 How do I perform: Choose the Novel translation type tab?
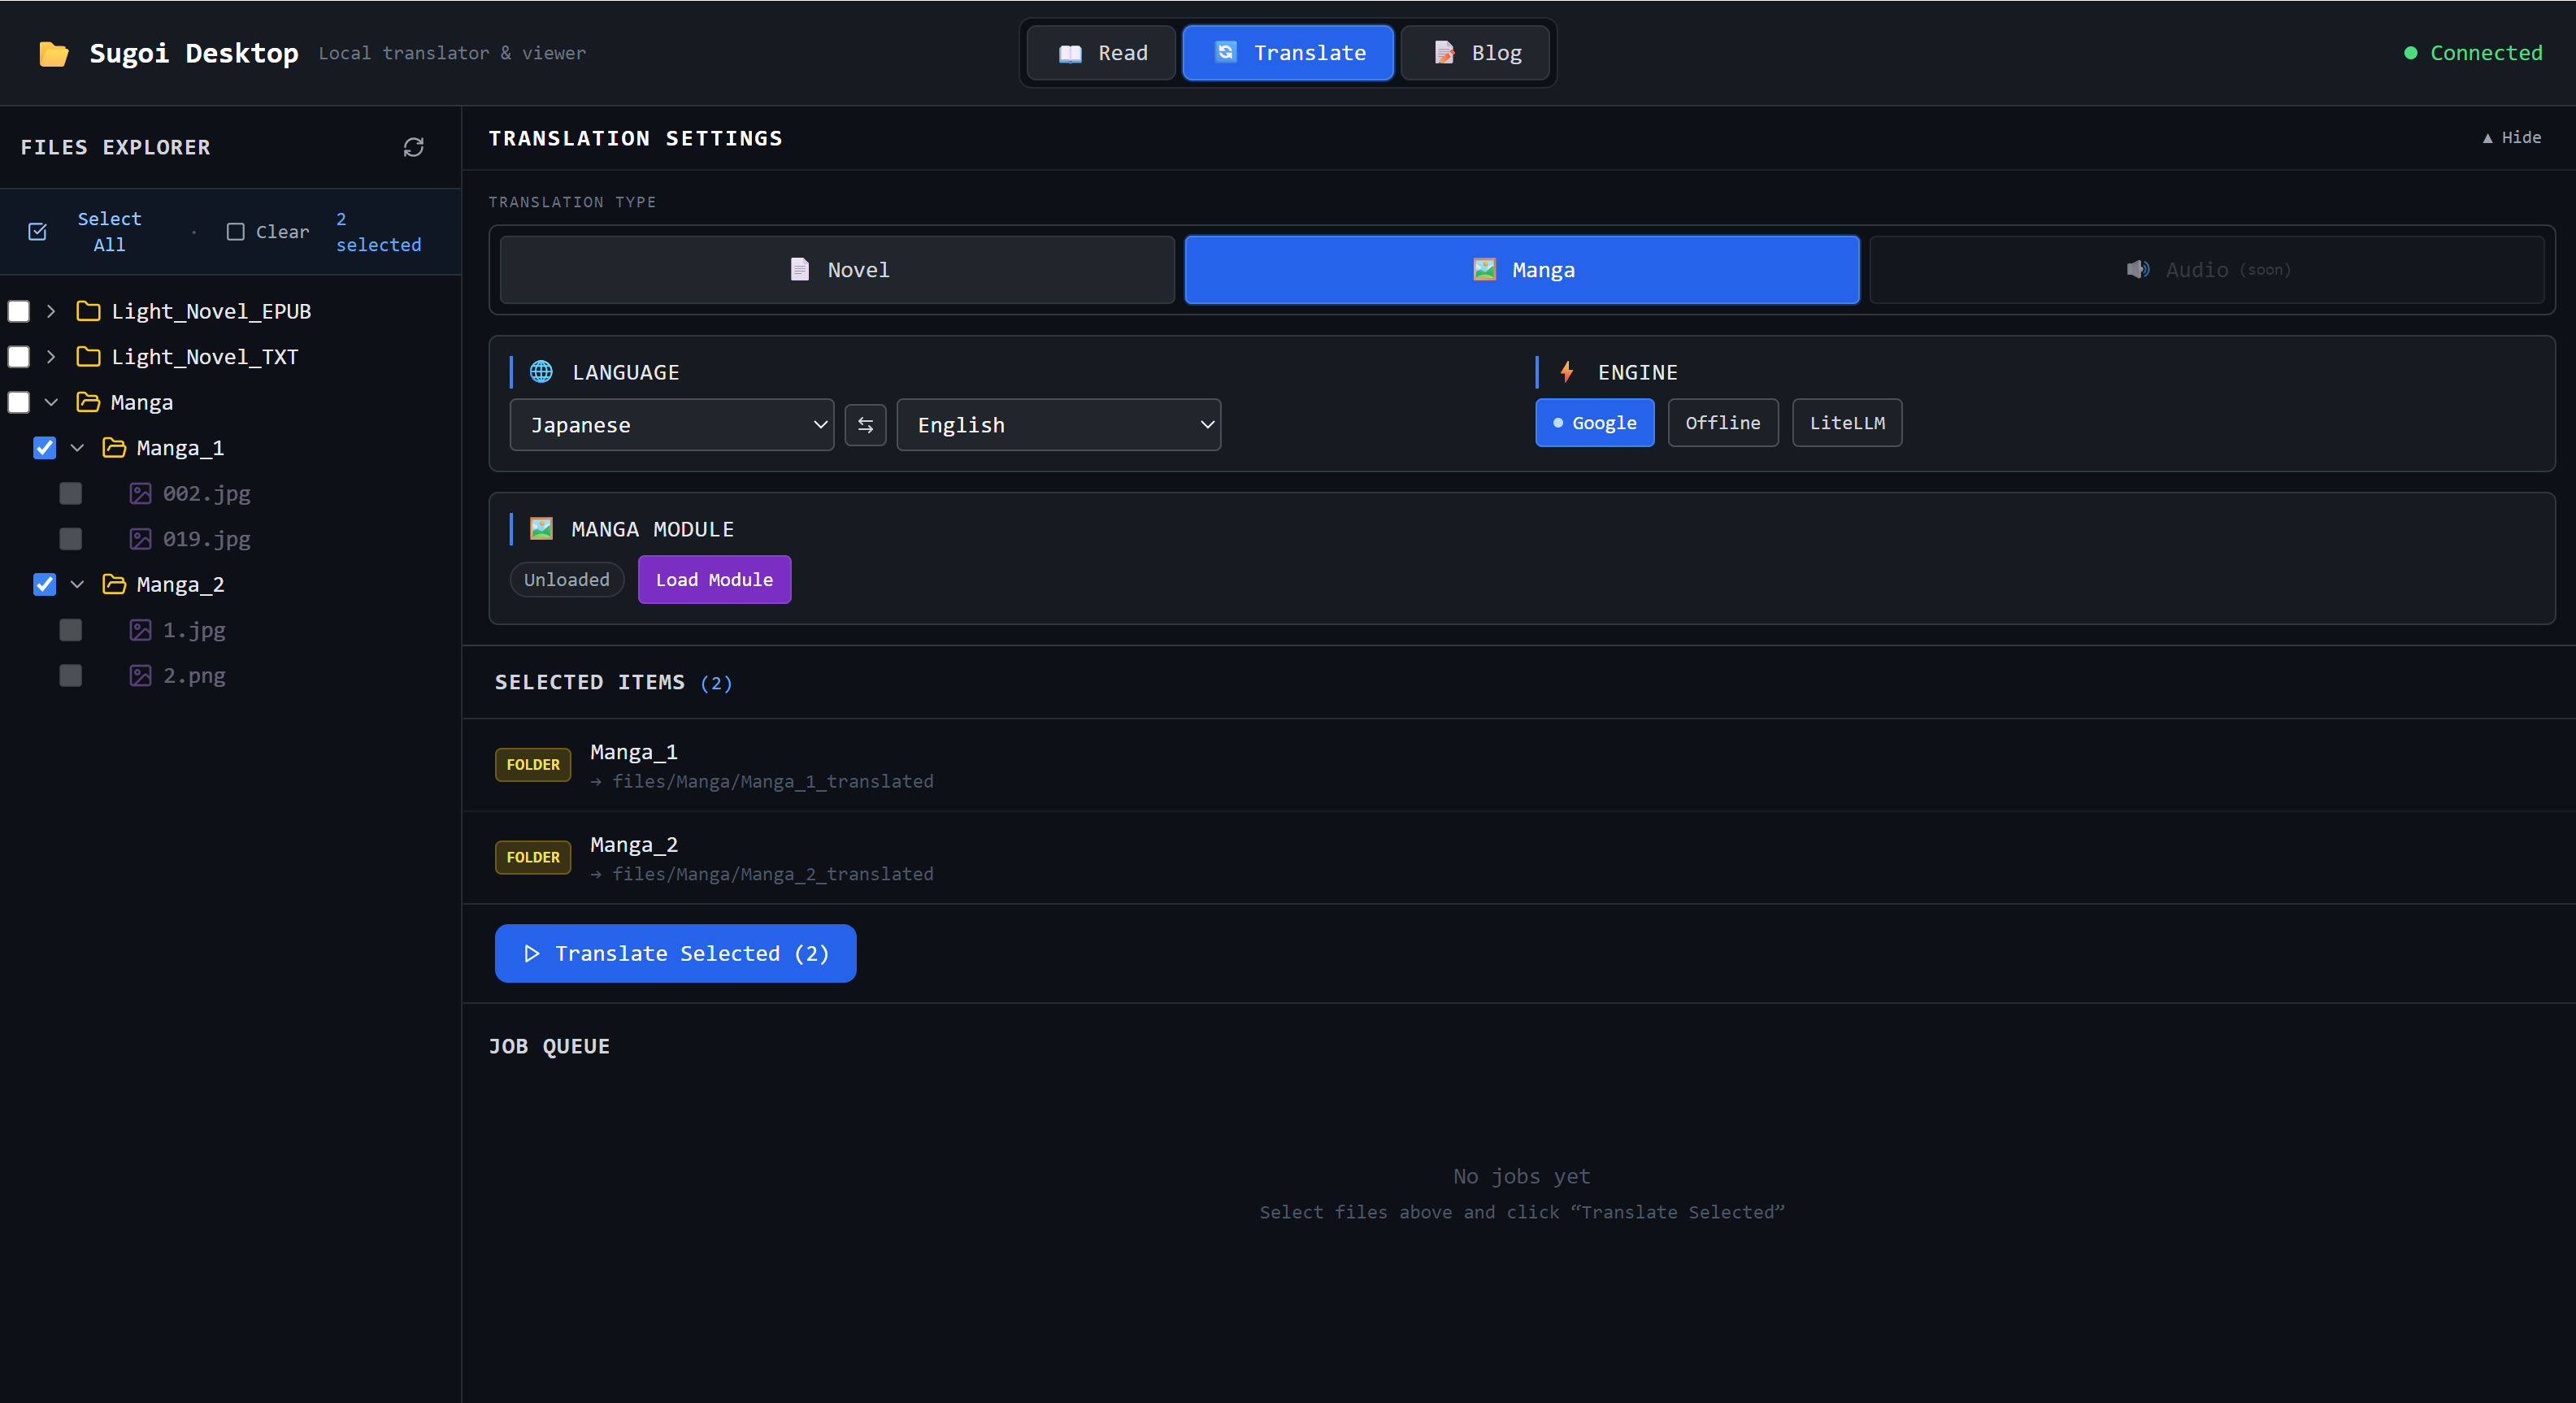tap(837, 270)
